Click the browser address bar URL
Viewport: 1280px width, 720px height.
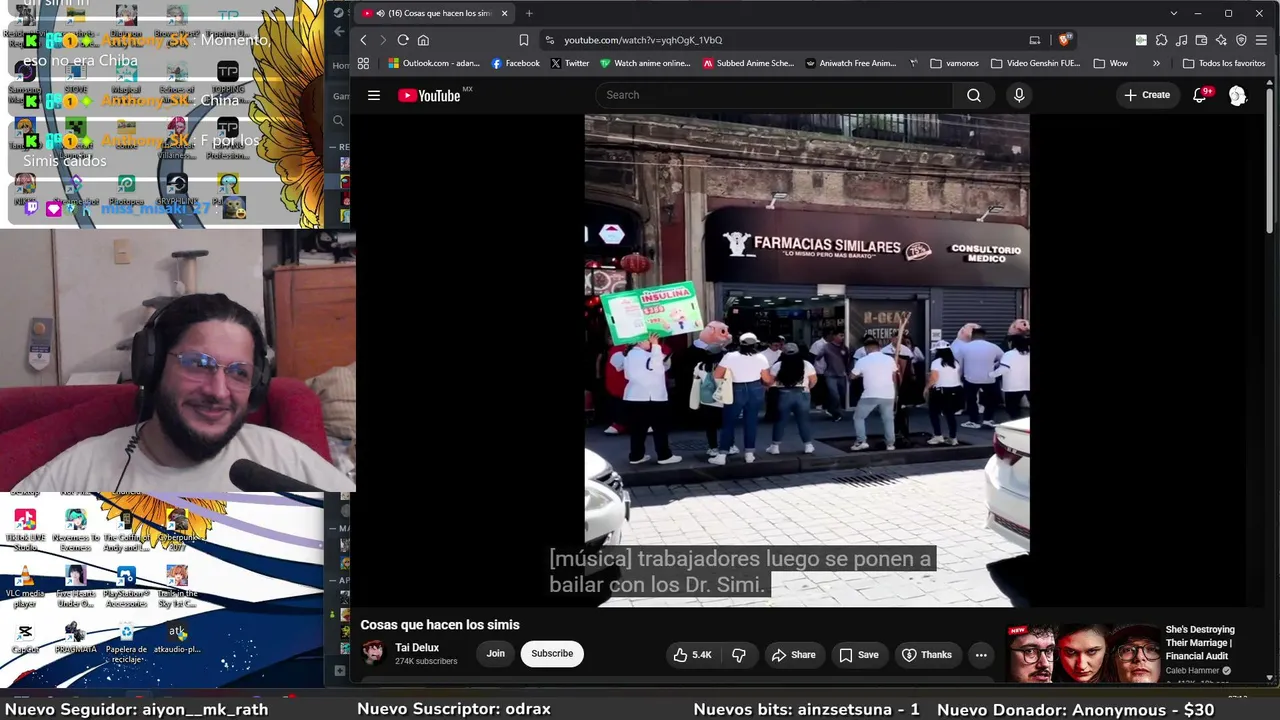(643, 40)
